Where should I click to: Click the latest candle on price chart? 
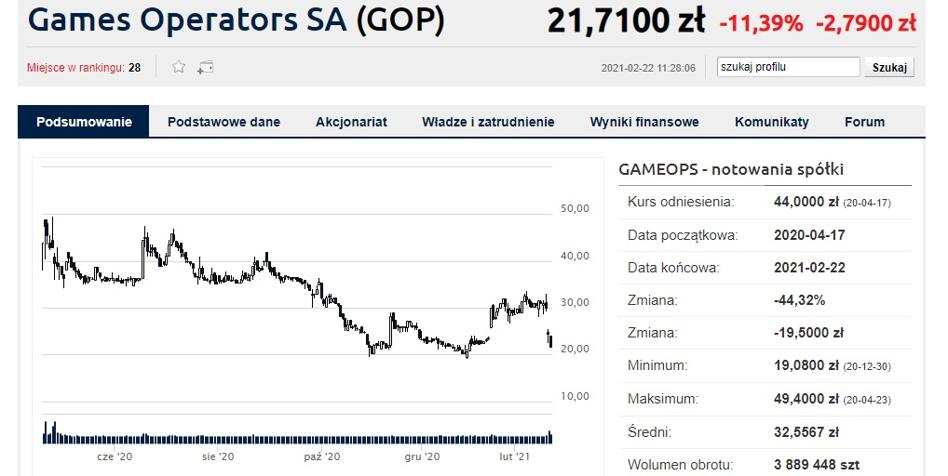550,340
